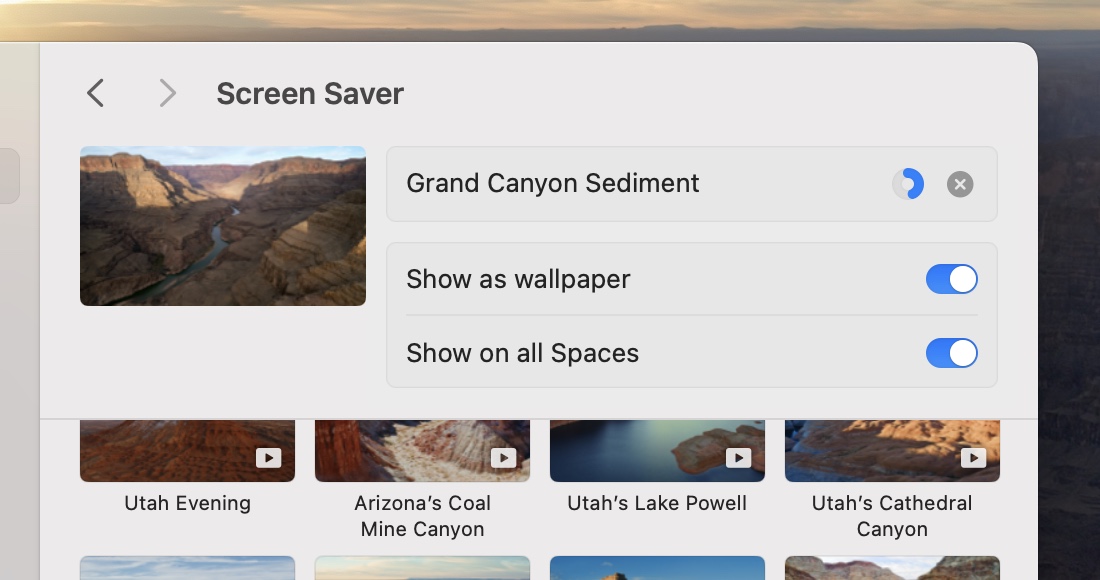Click the Show as wallpaper label
This screenshot has width=1100, height=580.
click(518, 279)
